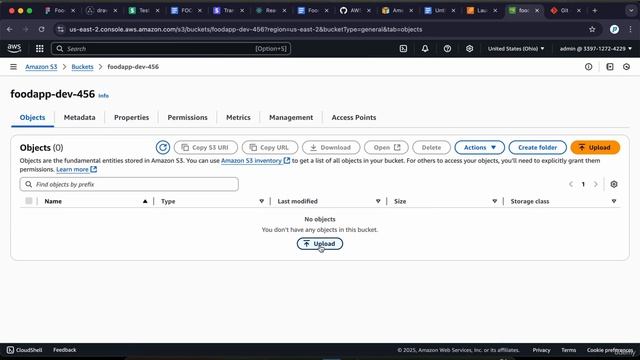Click the Delete button
Viewport: 640px width, 360px height.
tap(431, 147)
